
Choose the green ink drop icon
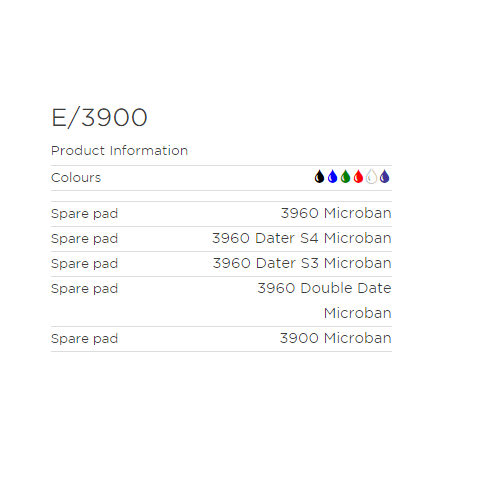(346, 177)
